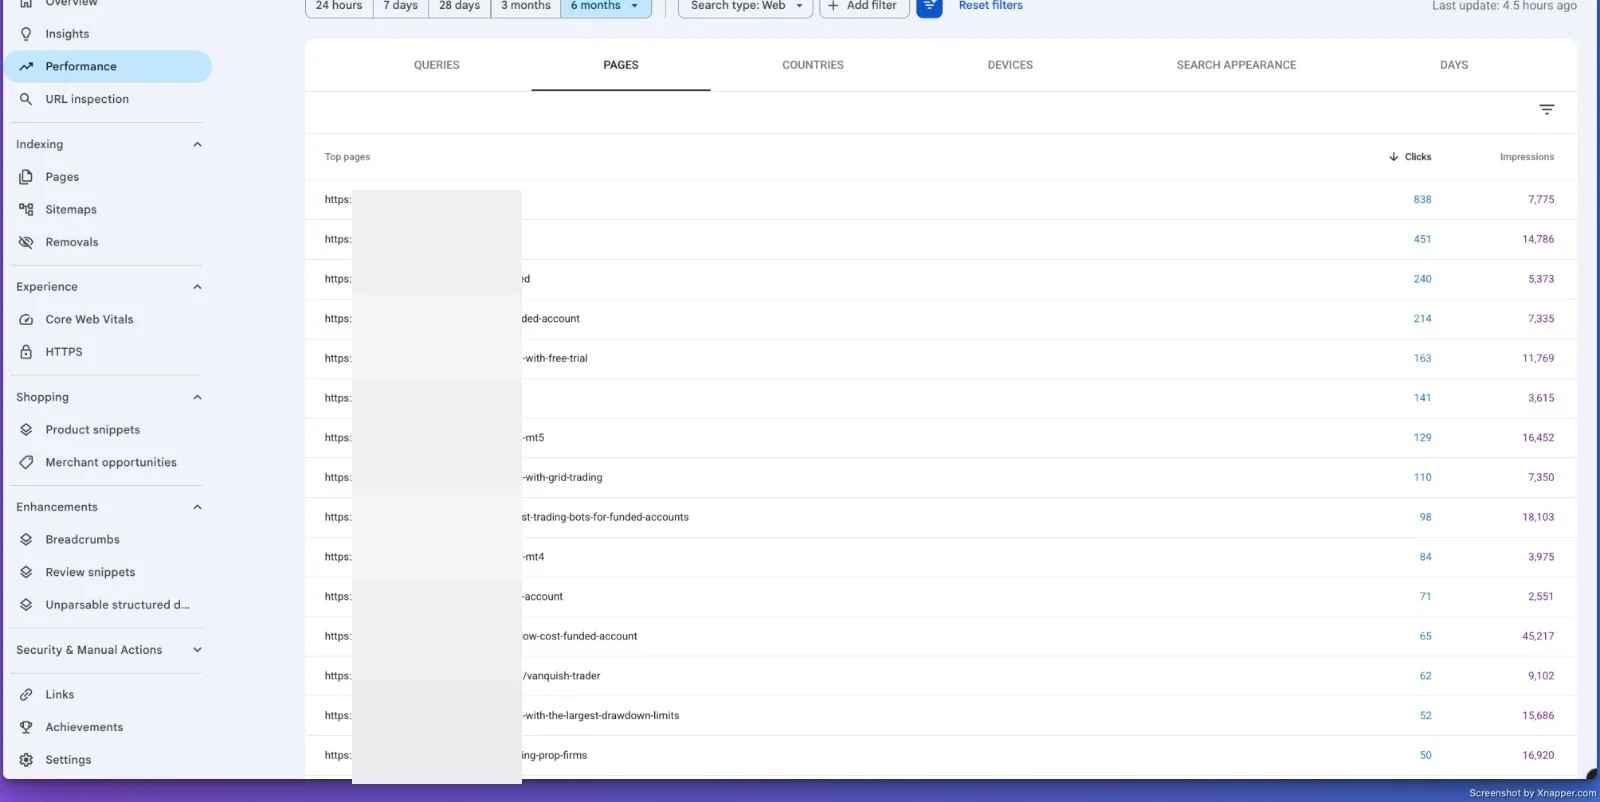This screenshot has width=1600, height=802.
Task: Click row ending trading-bots-for-funded-accounts
Action: pyautogui.click(x=941, y=517)
